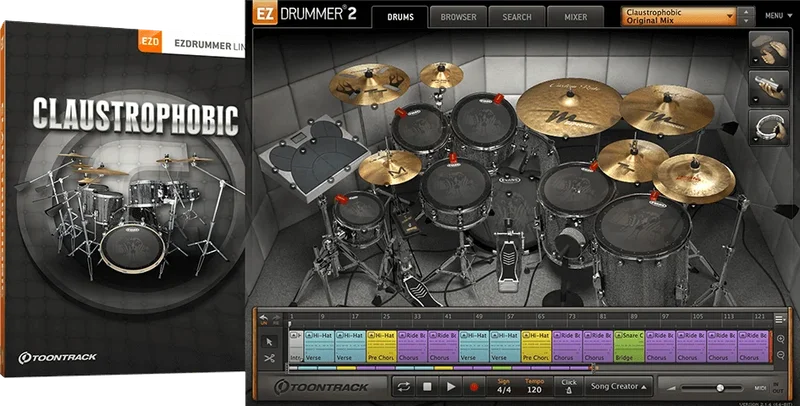Toggle loop playback on the transport
The height and width of the screenshot is (406, 800).
403,387
